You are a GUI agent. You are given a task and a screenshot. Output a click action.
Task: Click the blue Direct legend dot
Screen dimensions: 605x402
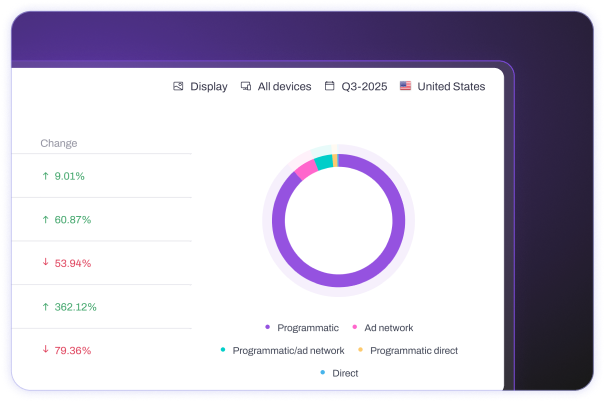[x=323, y=372]
